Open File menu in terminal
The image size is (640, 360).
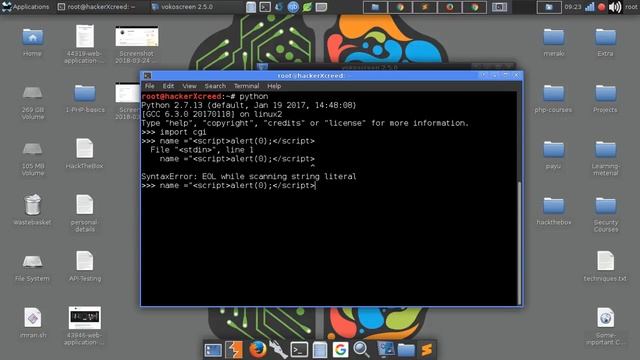tap(150, 86)
